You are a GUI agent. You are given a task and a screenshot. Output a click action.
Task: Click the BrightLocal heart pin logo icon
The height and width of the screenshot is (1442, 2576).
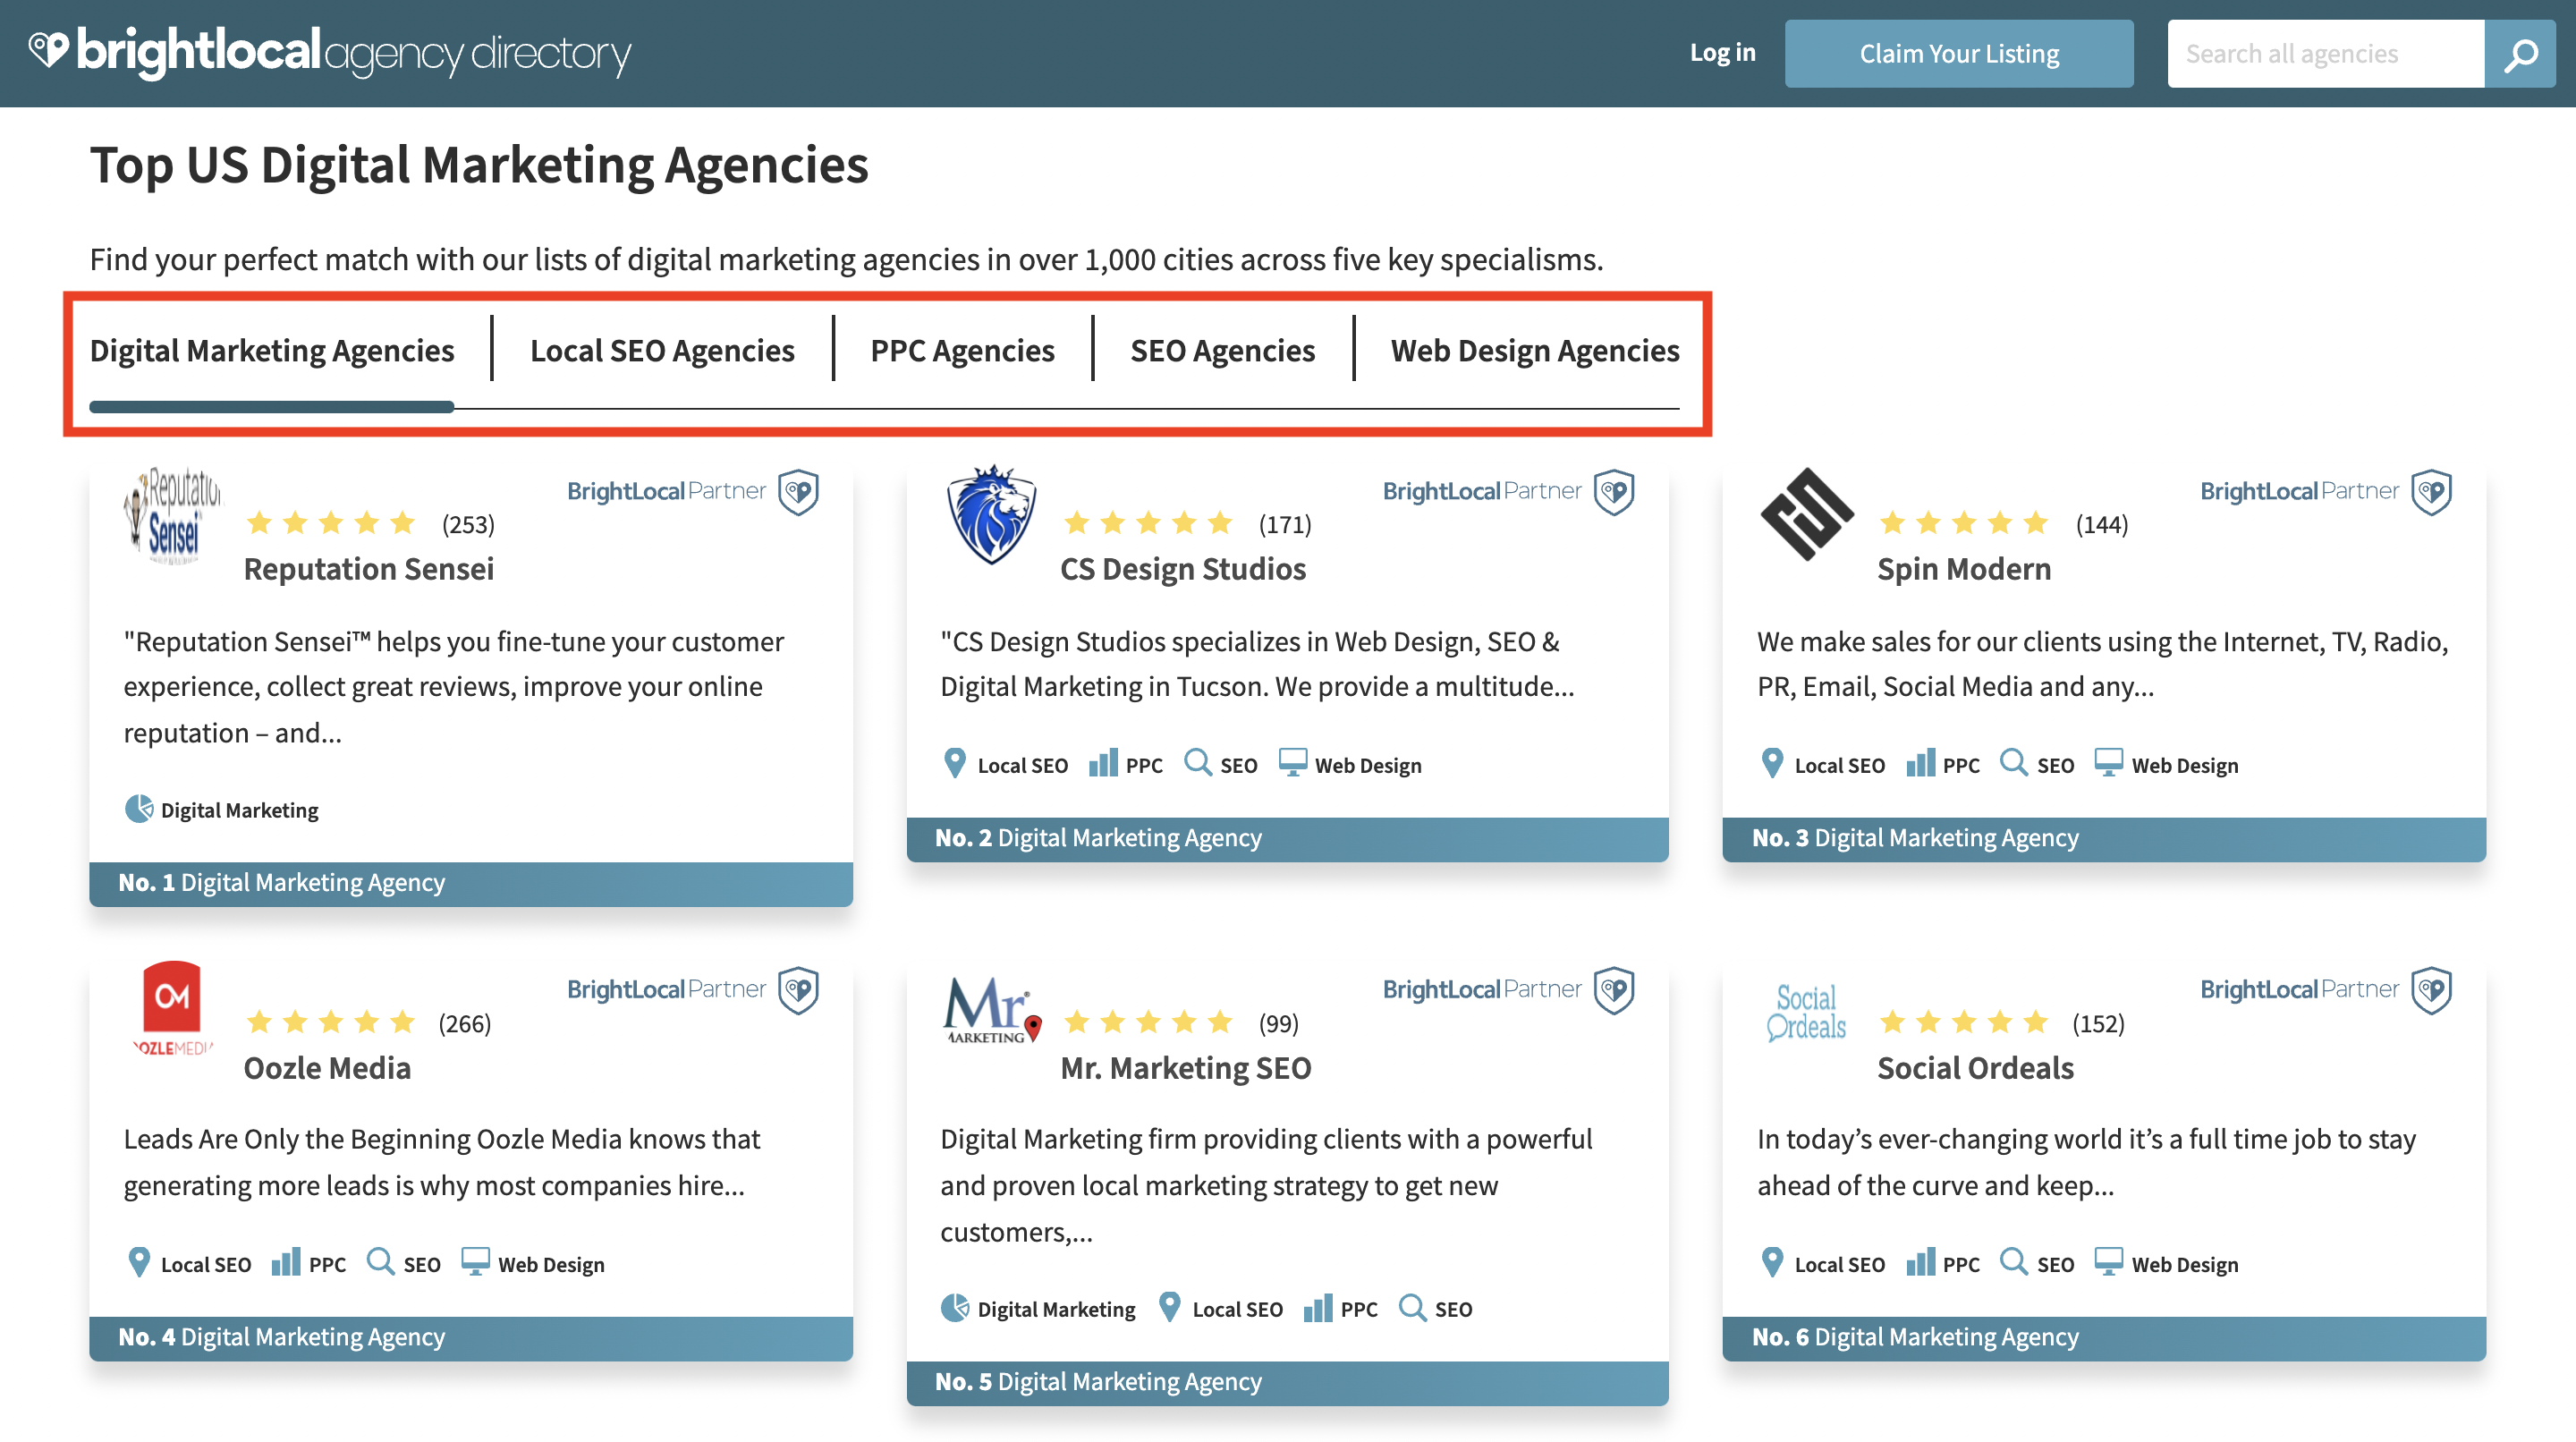click(x=47, y=49)
